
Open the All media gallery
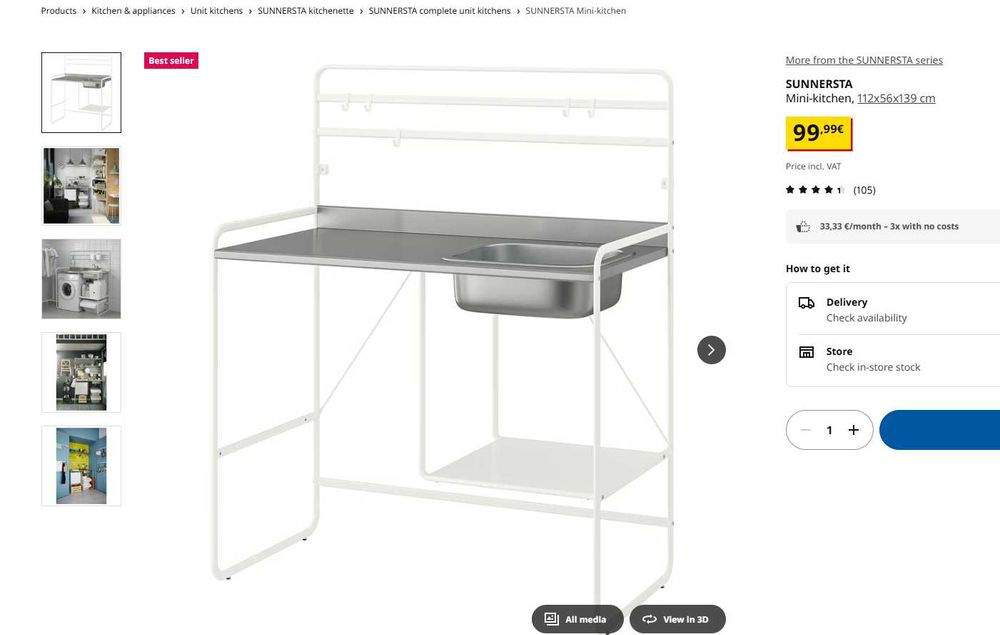point(576,619)
